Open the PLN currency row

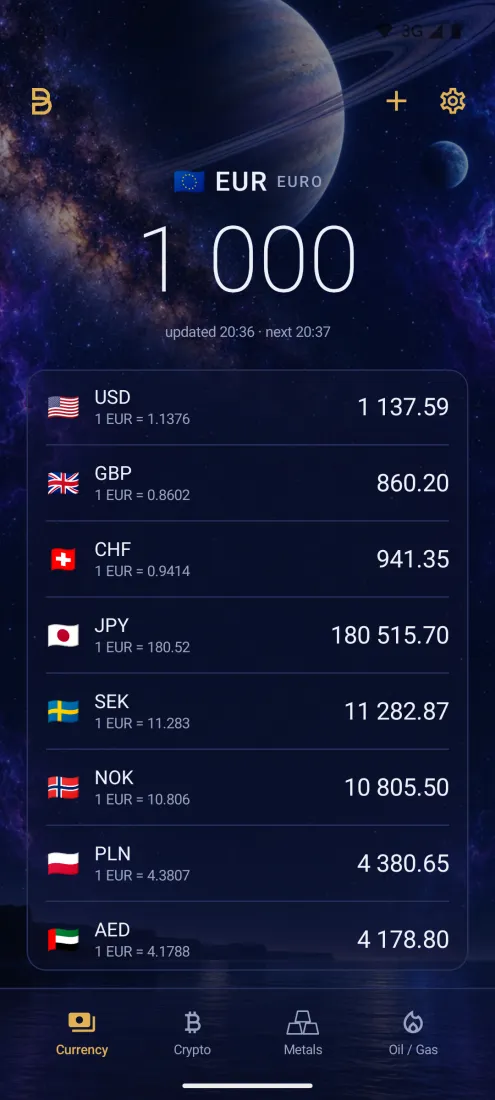pyautogui.click(x=248, y=864)
